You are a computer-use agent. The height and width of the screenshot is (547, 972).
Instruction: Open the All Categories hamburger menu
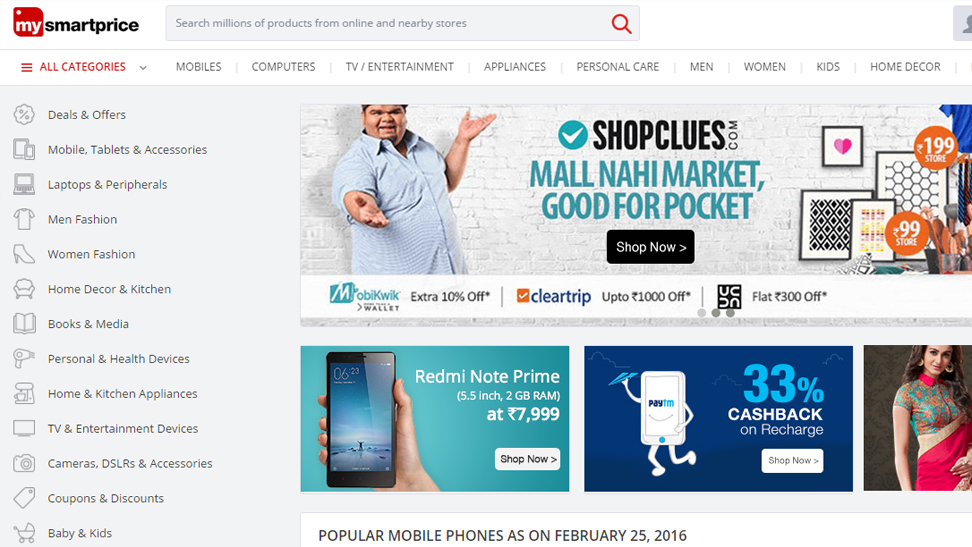click(27, 67)
